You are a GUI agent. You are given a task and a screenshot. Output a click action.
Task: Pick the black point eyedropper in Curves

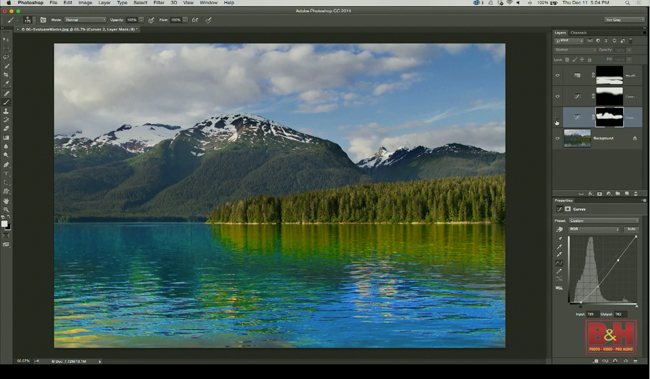pyautogui.click(x=559, y=239)
